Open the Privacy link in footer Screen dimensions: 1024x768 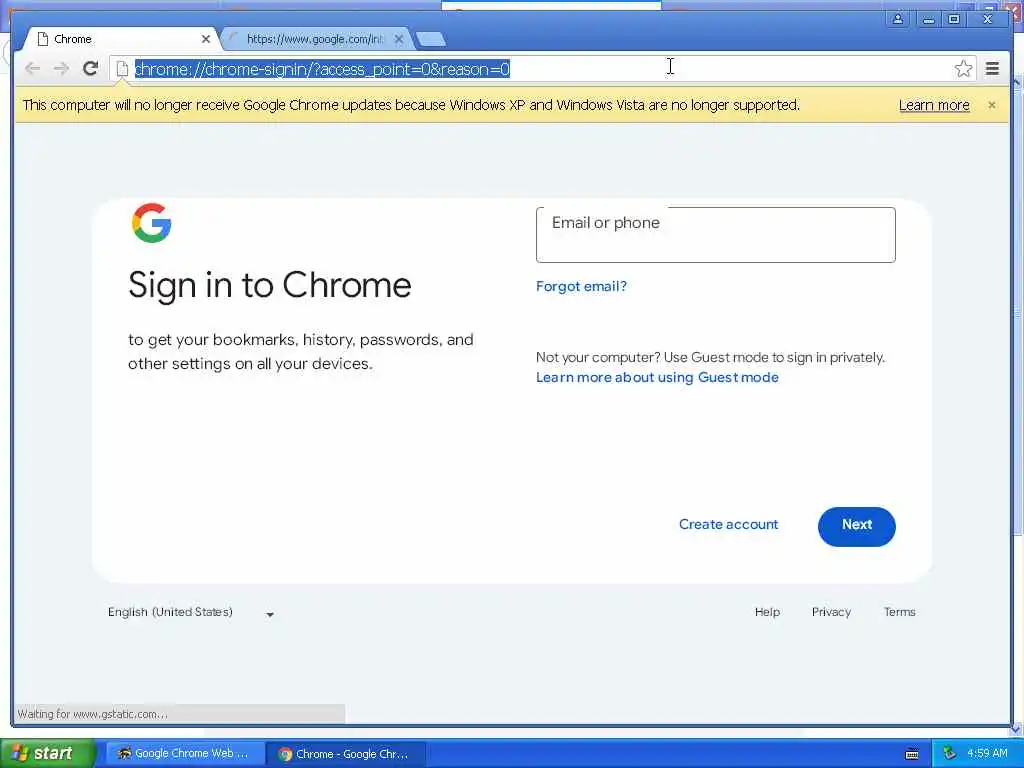pos(831,612)
